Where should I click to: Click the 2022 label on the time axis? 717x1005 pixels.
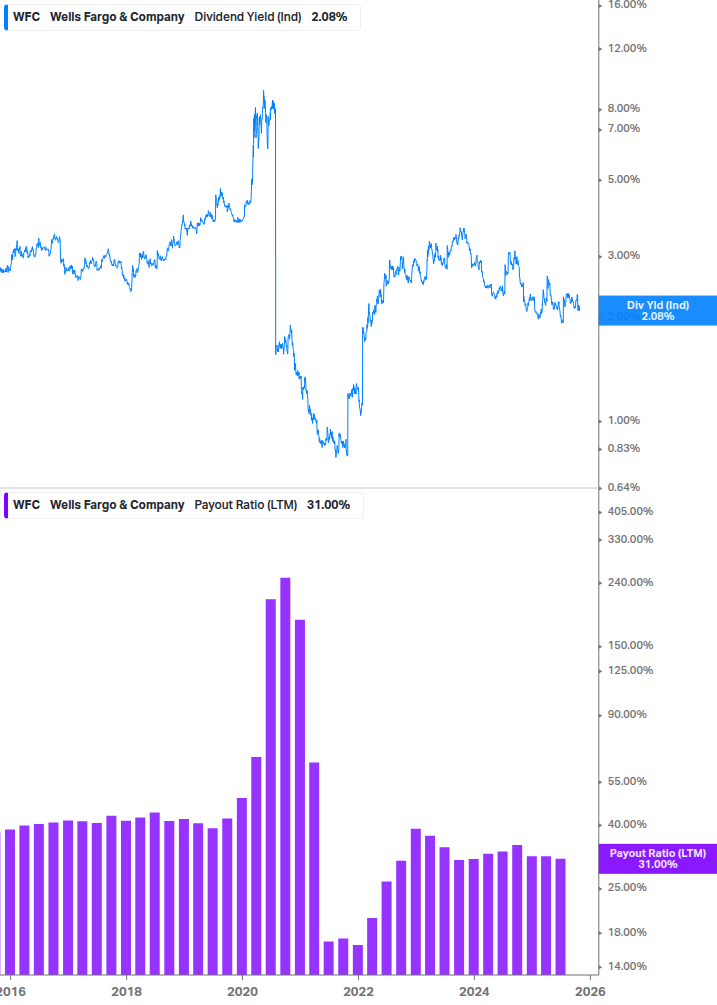coord(358,991)
